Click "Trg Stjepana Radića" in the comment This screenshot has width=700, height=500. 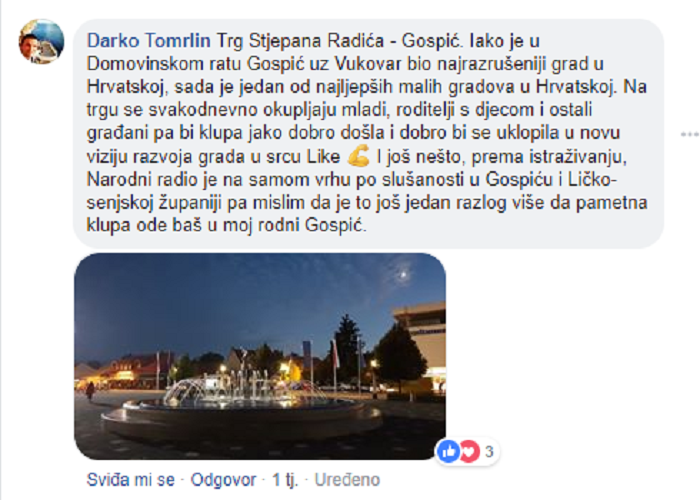[x=300, y=41]
